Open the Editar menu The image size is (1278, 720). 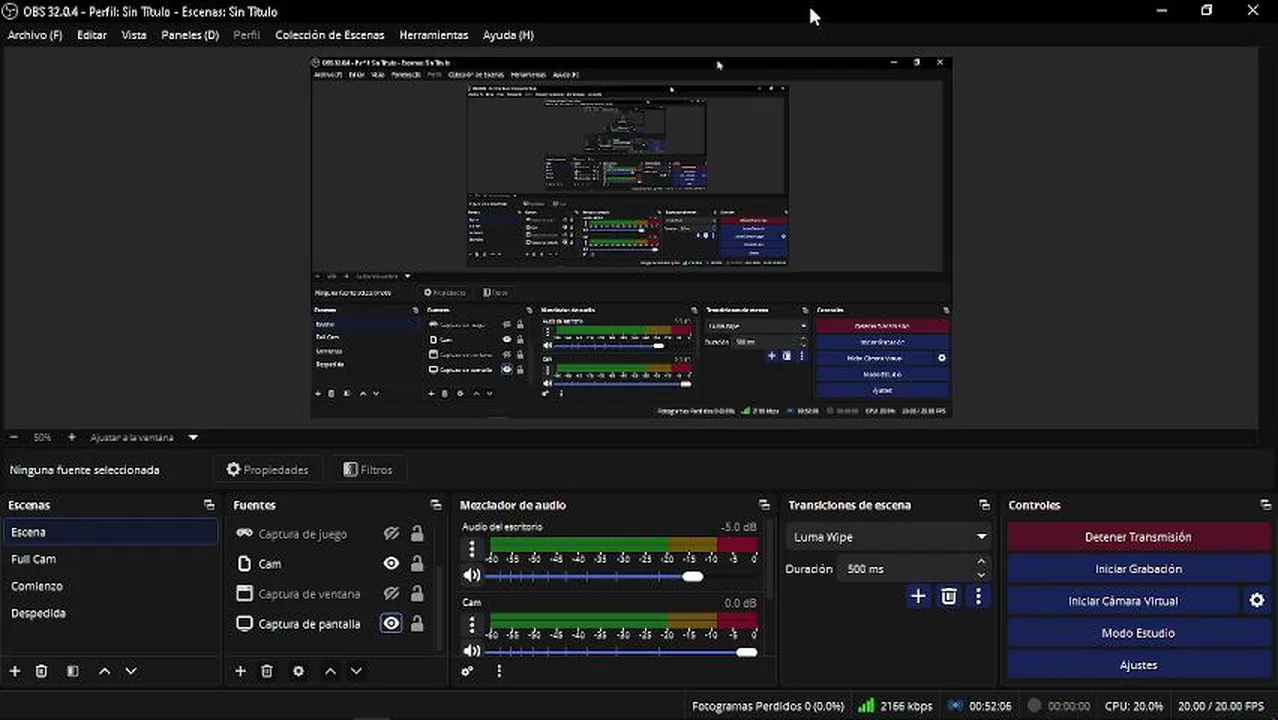click(x=92, y=35)
